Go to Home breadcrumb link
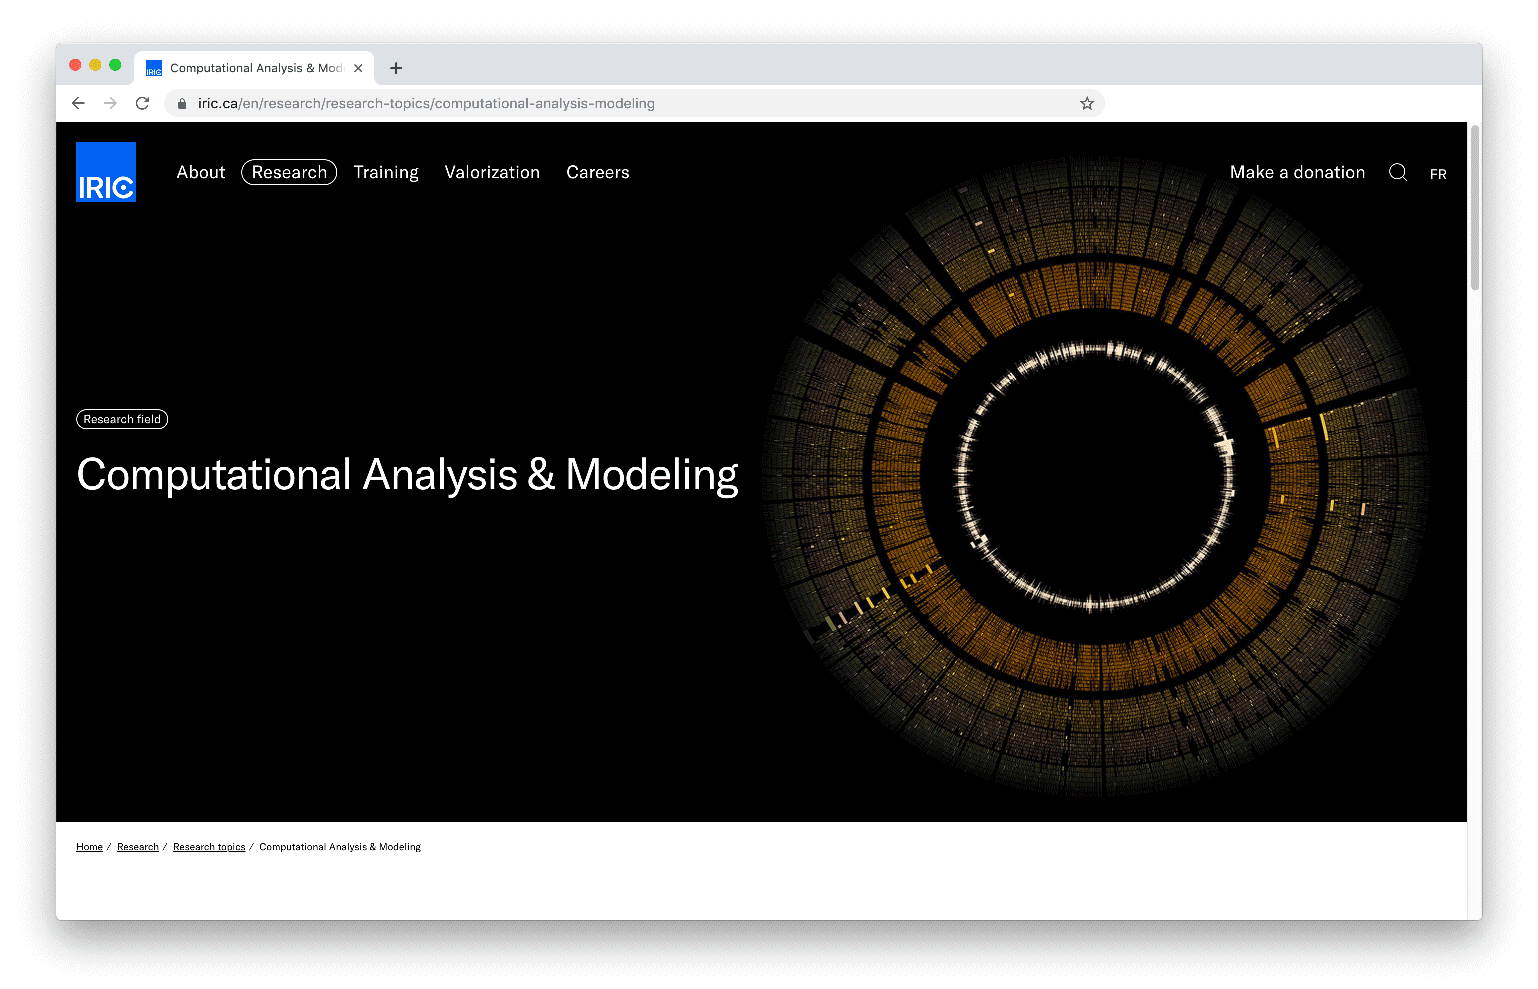This screenshot has width=1538, height=989. pyautogui.click(x=89, y=847)
